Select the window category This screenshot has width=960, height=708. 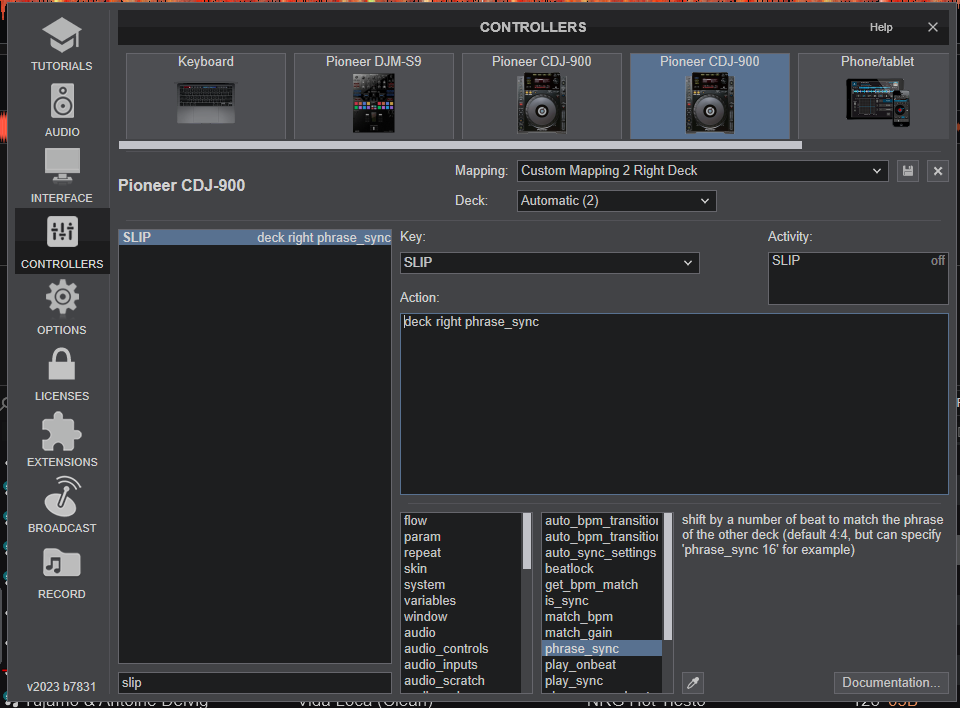coord(462,617)
